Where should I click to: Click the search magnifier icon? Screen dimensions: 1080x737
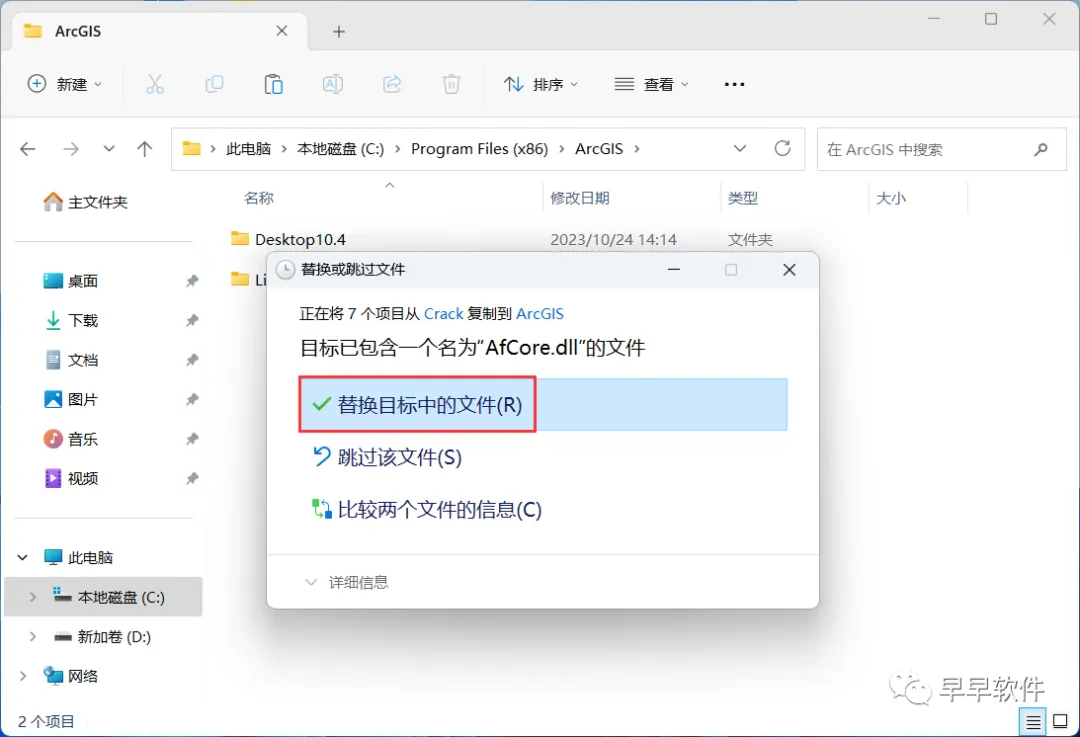pos(1041,149)
